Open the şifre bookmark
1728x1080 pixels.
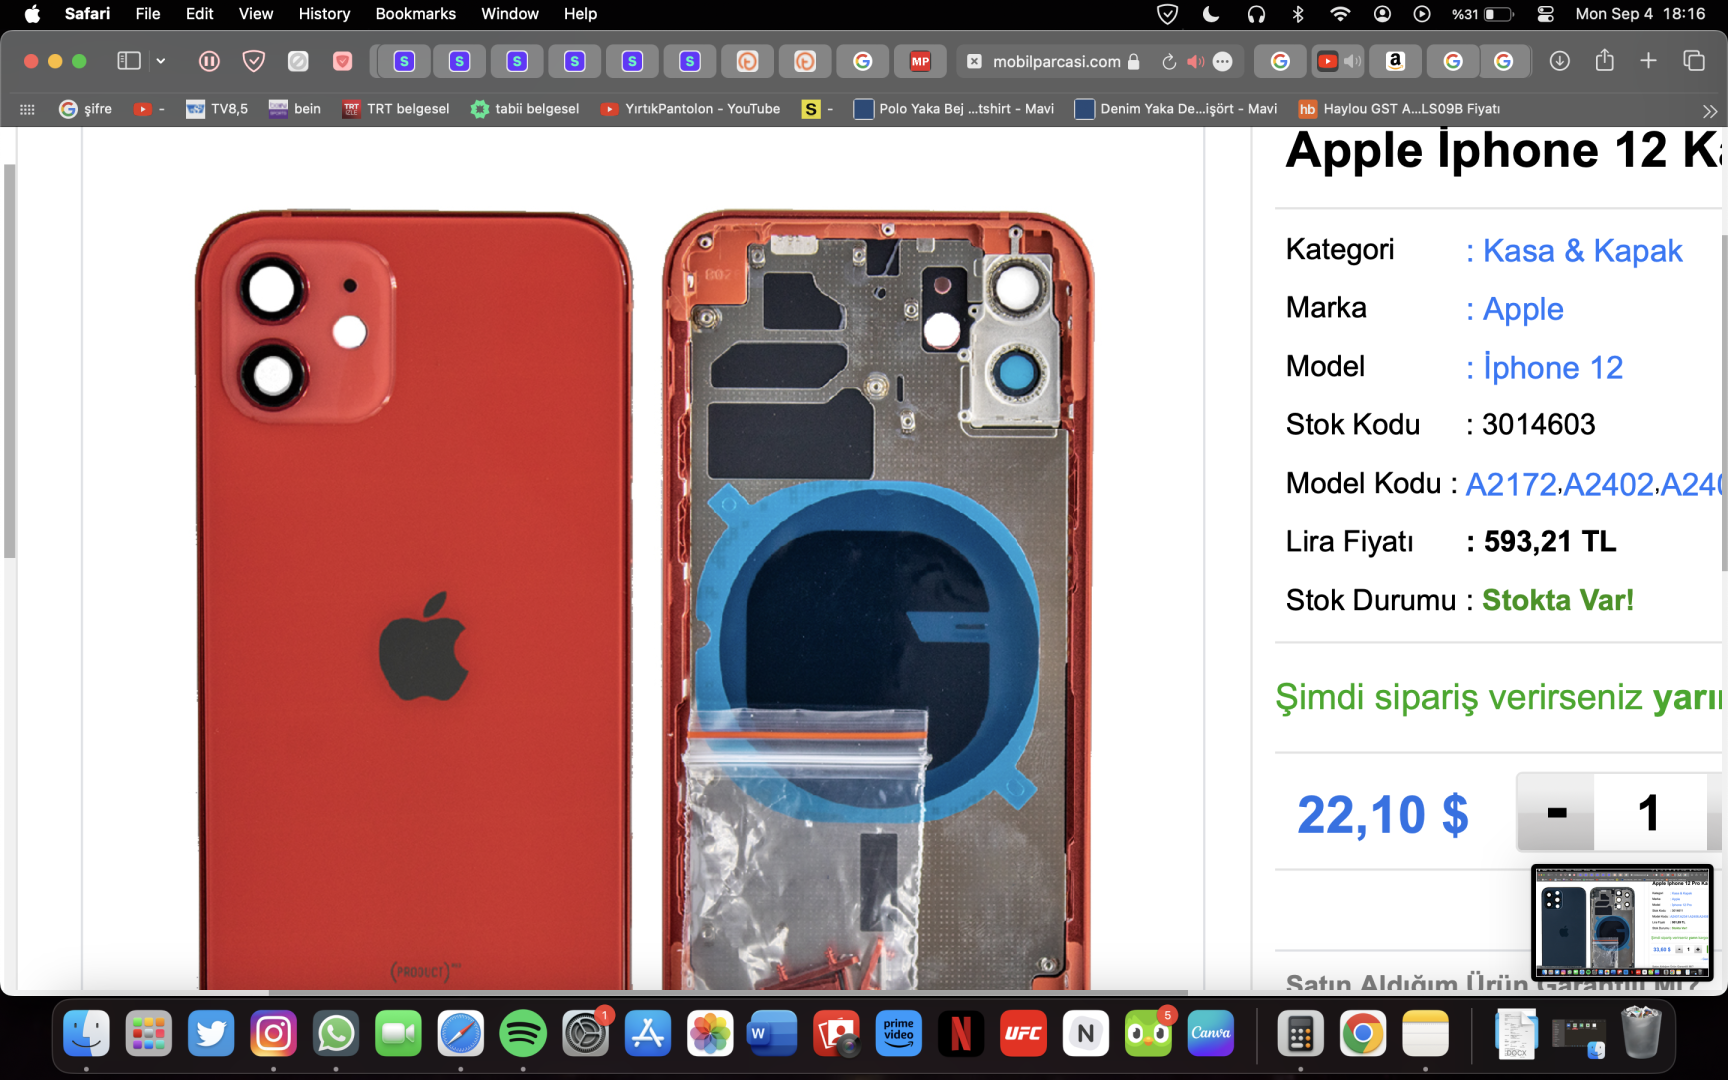coord(86,109)
